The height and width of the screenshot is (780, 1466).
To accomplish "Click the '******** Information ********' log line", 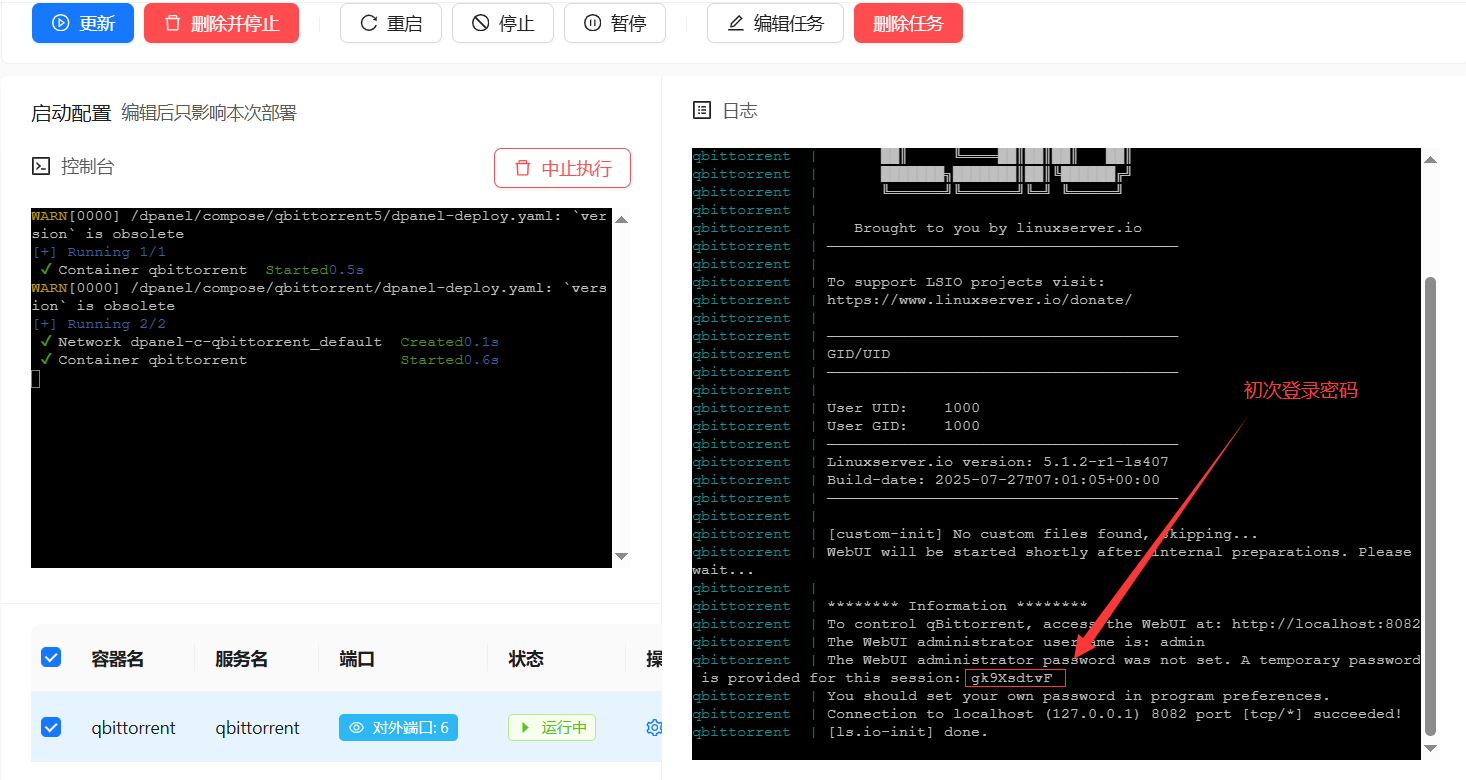I will coord(957,606).
